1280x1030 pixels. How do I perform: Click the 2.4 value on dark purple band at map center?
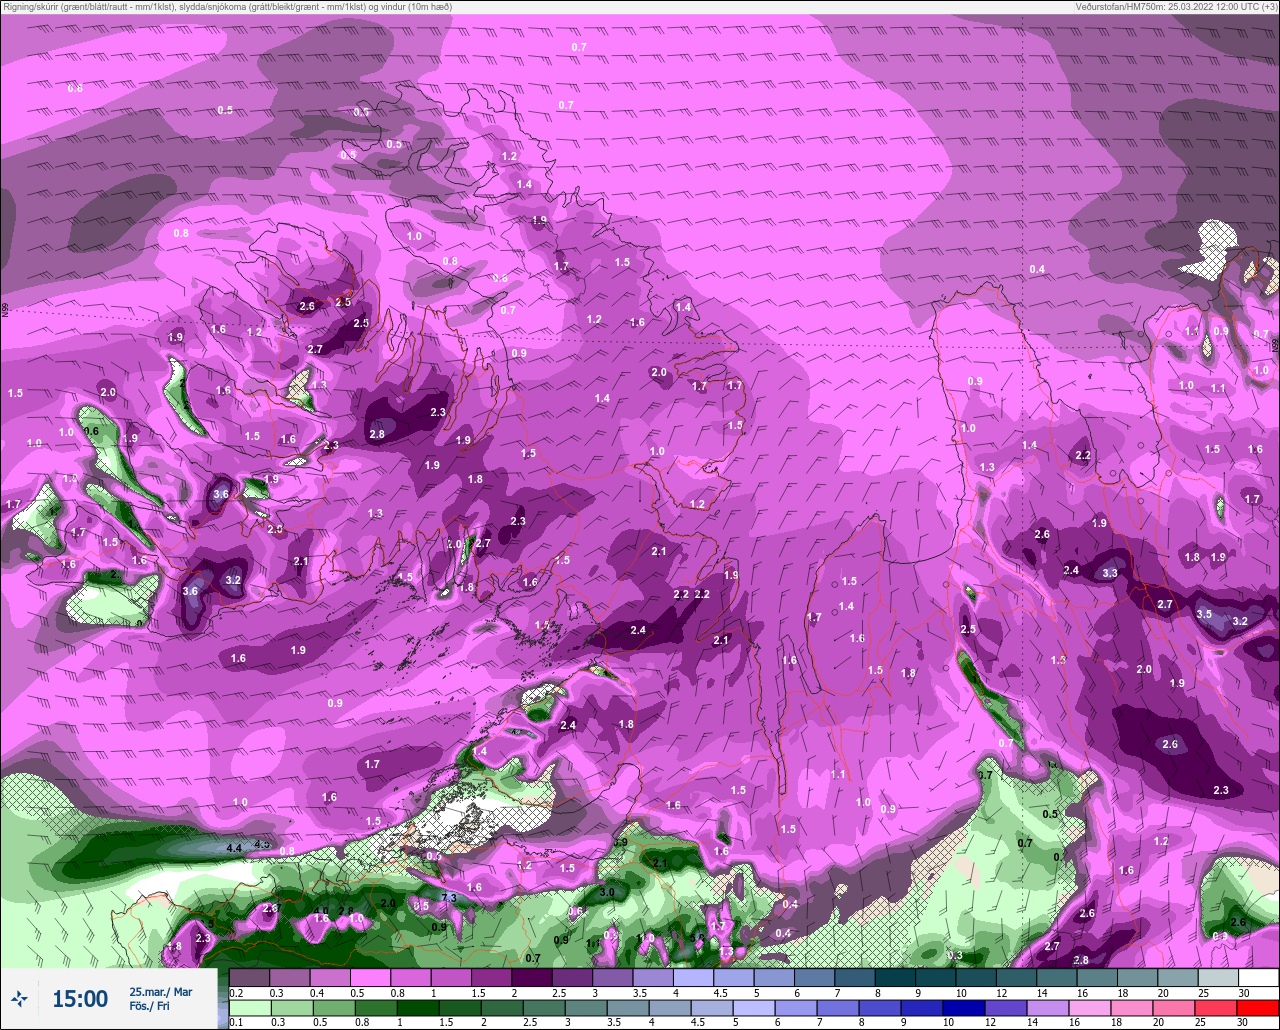click(x=638, y=630)
